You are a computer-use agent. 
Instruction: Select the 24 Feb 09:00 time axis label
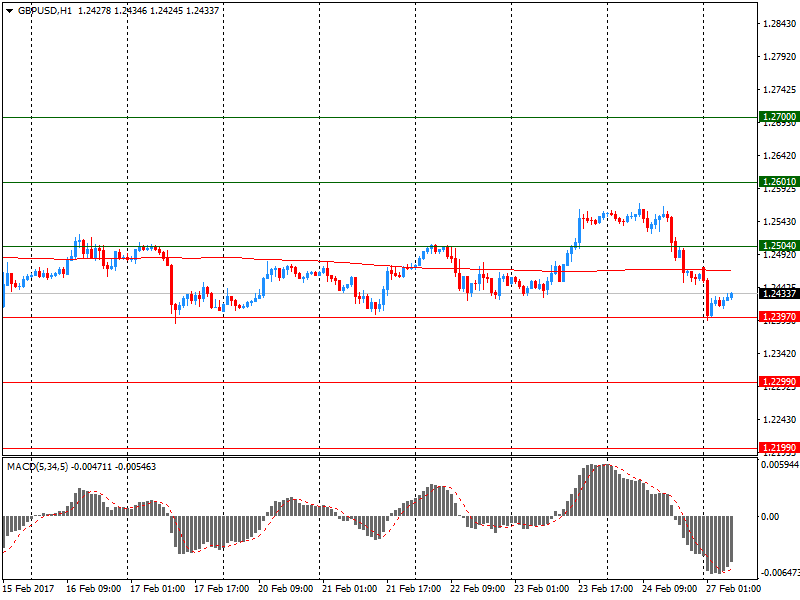click(x=669, y=589)
